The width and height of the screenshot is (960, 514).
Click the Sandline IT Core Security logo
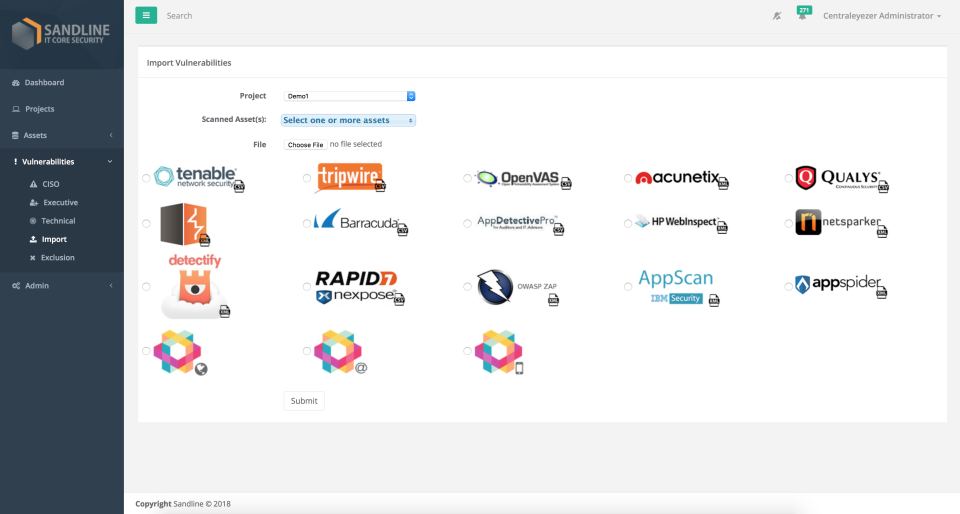coord(61,34)
